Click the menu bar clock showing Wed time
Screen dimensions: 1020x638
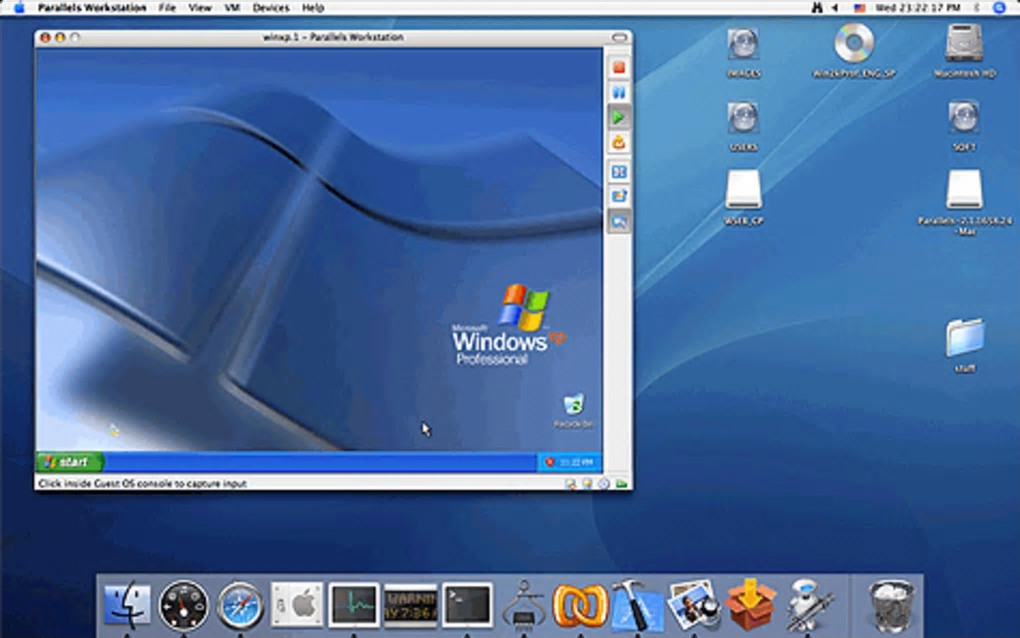(918, 8)
